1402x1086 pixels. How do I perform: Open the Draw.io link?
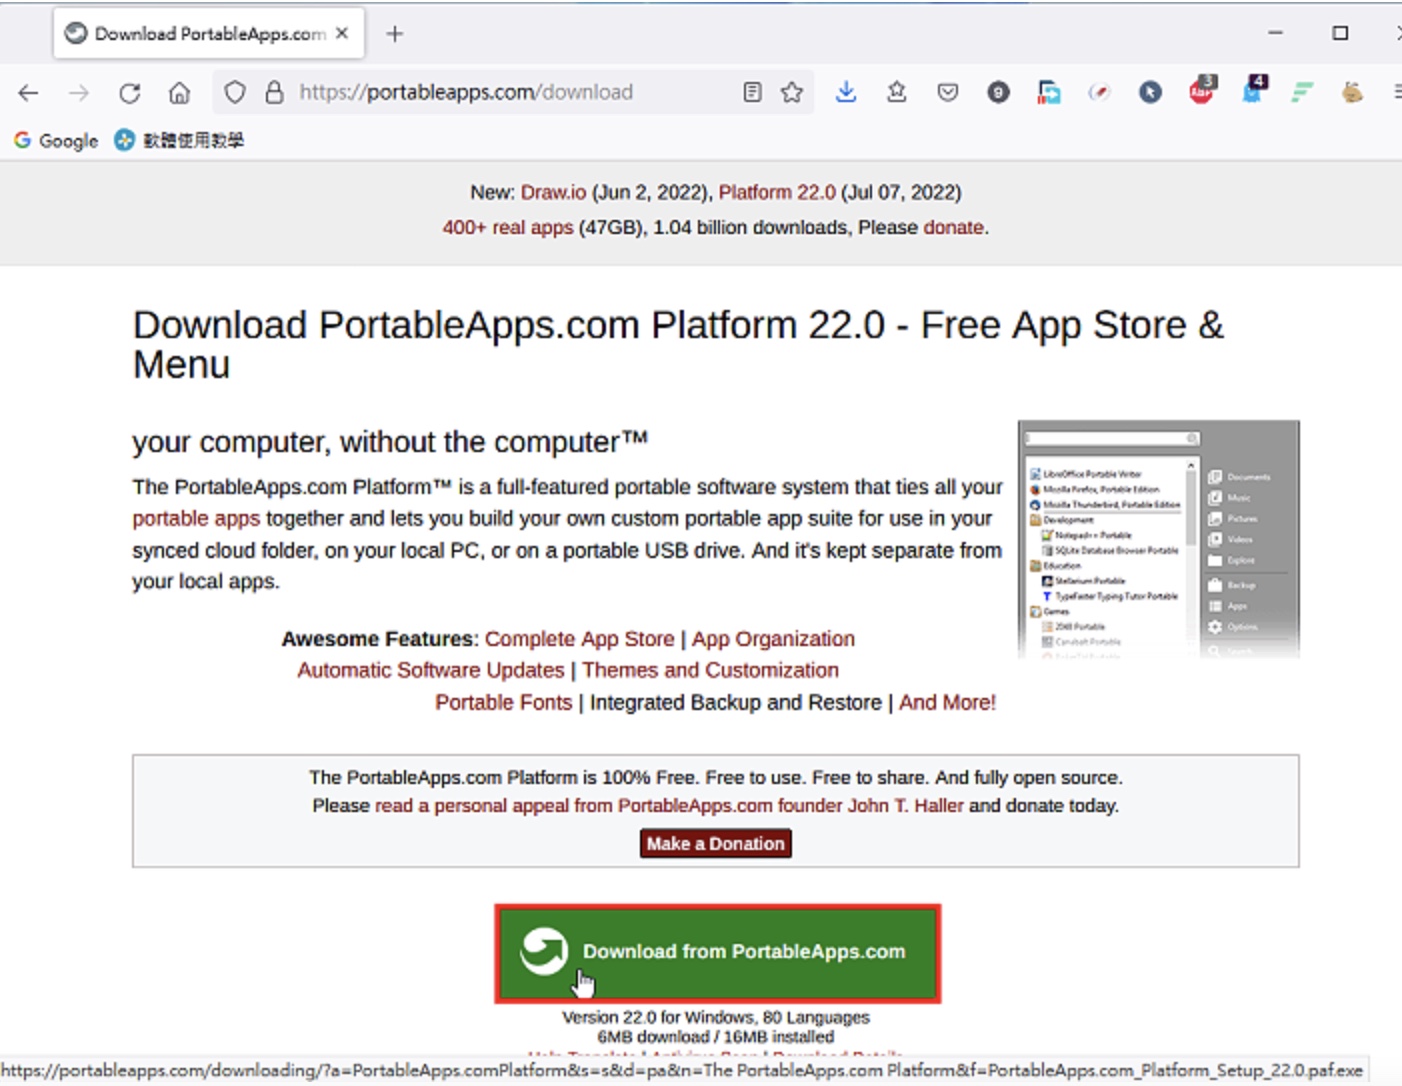pos(553,192)
